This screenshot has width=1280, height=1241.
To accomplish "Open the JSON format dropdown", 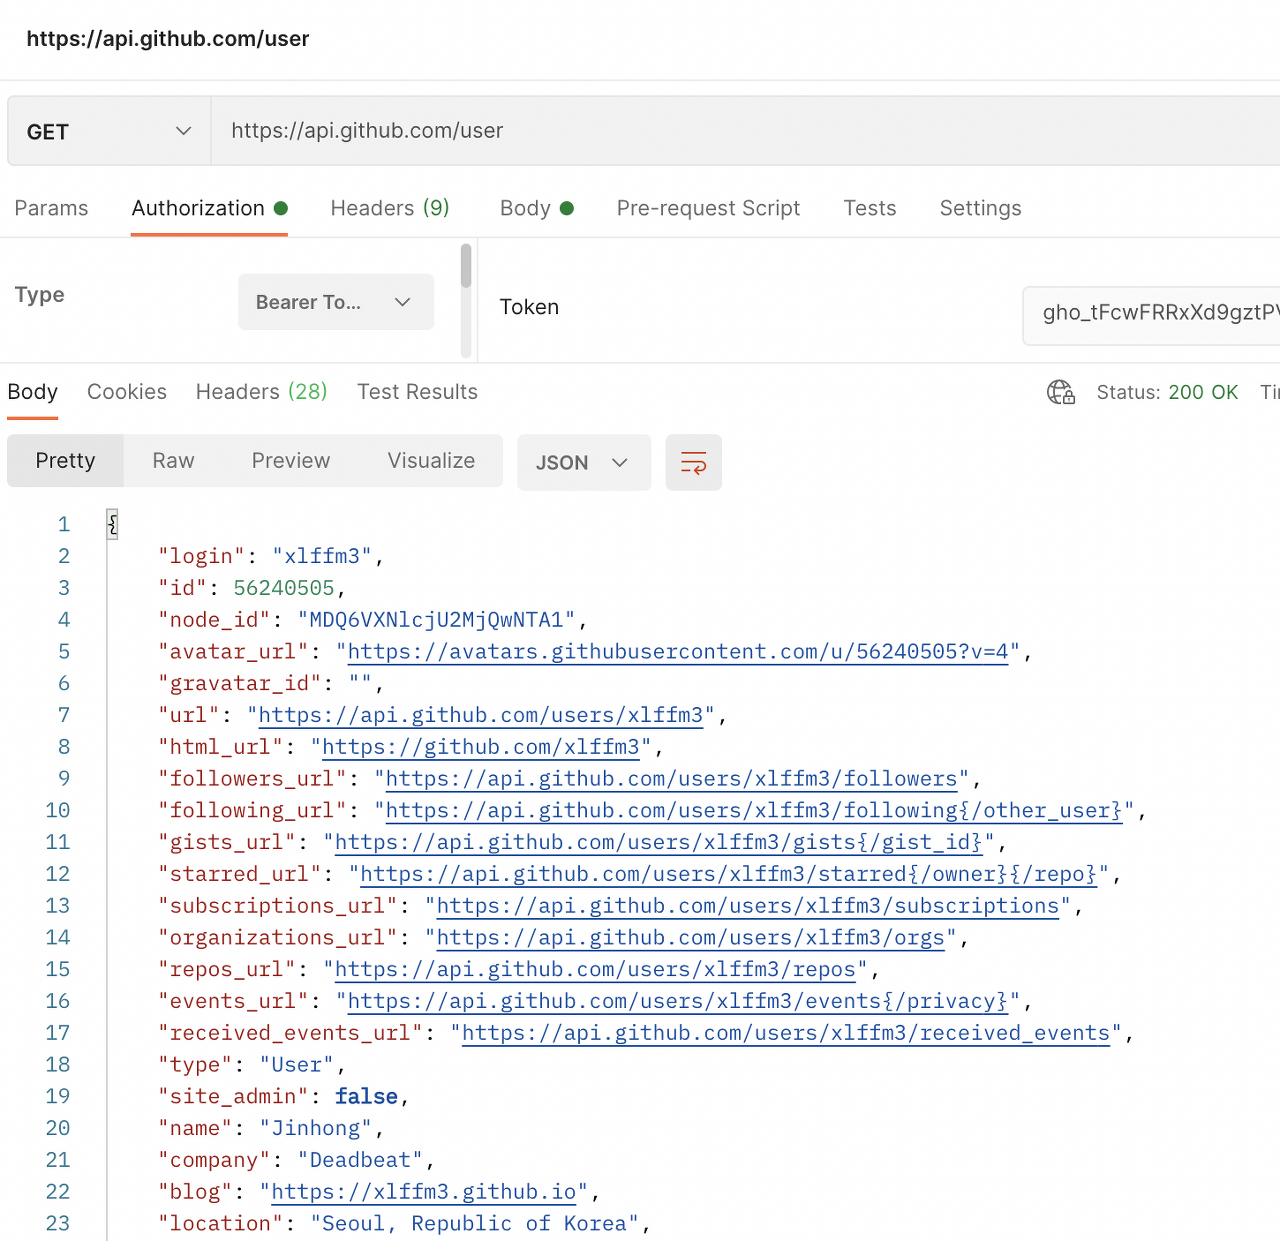I will click(x=584, y=462).
